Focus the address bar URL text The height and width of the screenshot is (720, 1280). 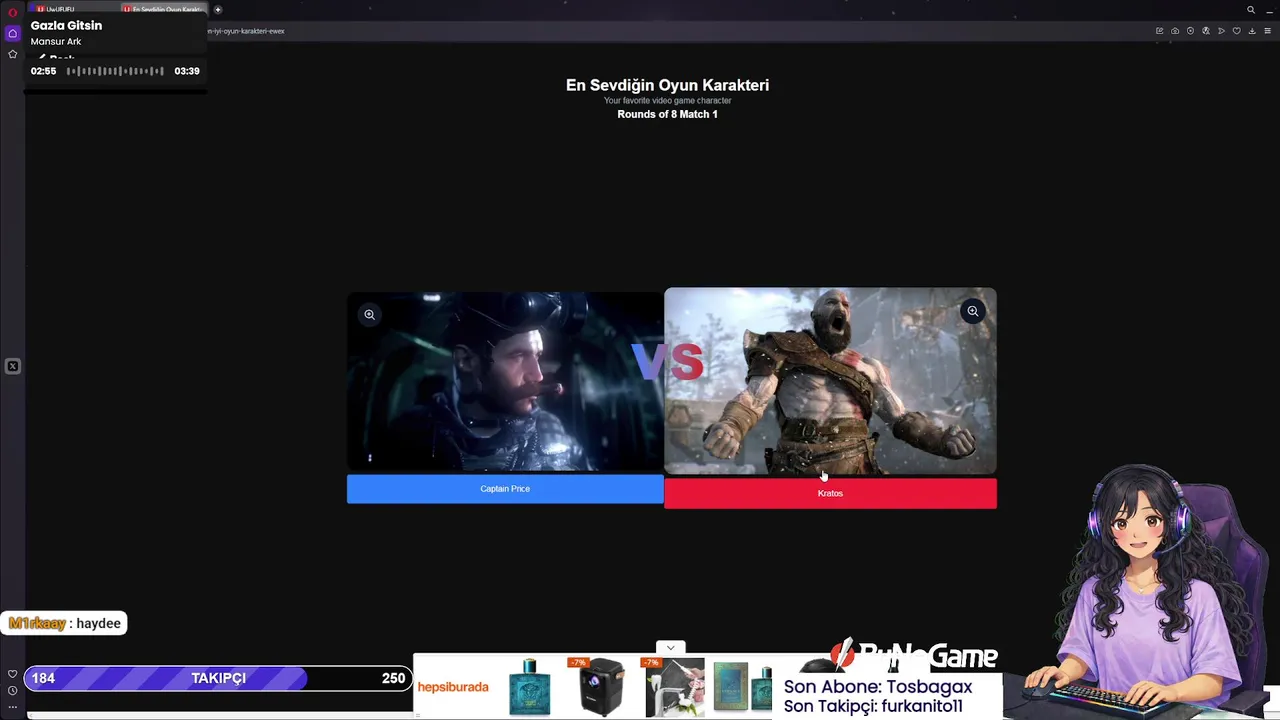pos(246,31)
